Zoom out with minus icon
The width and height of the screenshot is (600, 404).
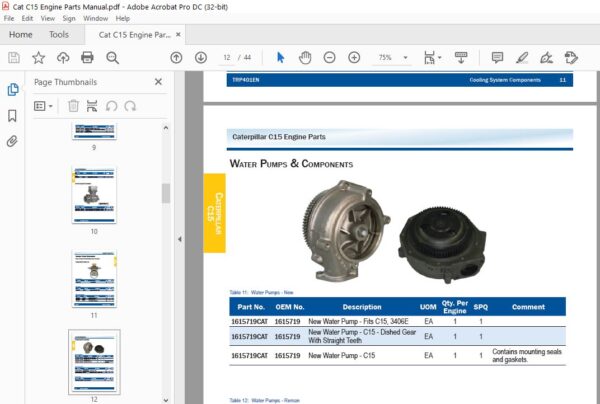329,58
